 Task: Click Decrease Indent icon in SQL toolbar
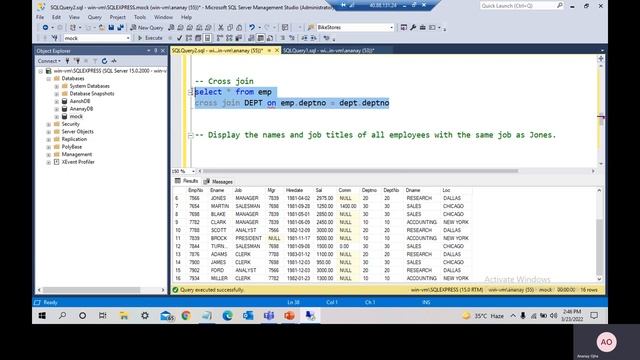[x=304, y=38]
